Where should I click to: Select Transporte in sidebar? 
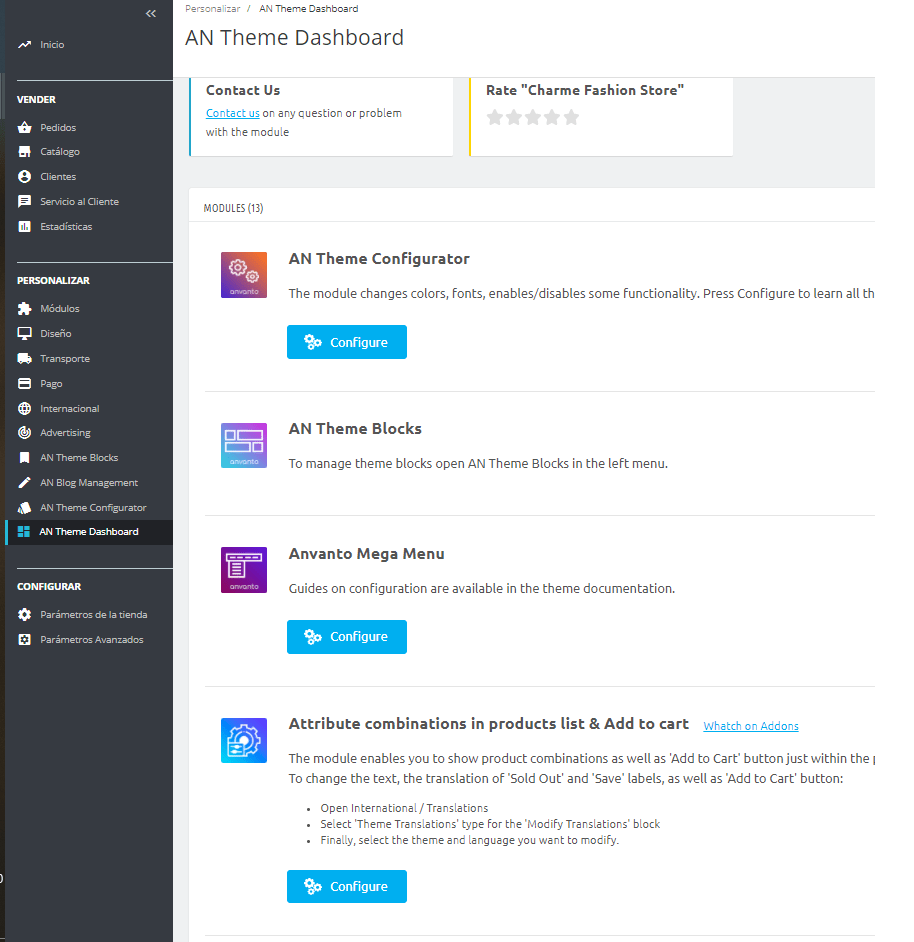tap(65, 359)
